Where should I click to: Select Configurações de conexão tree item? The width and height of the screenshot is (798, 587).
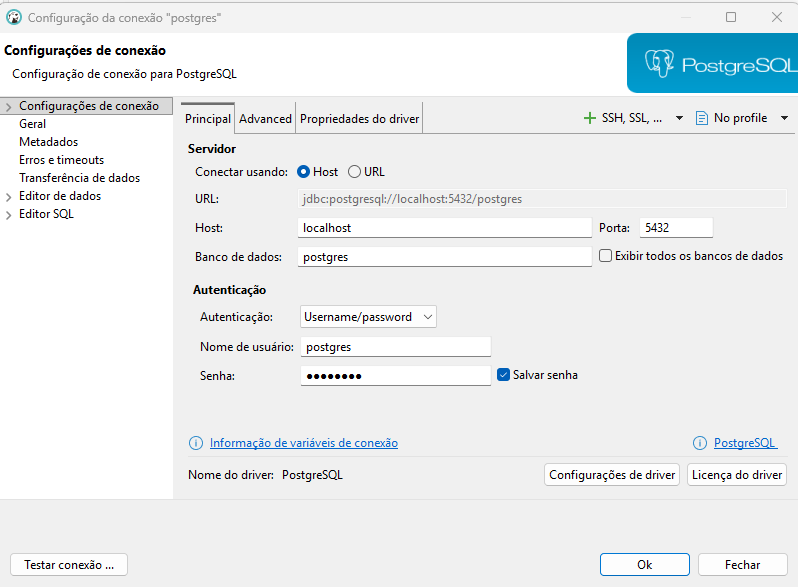89,106
